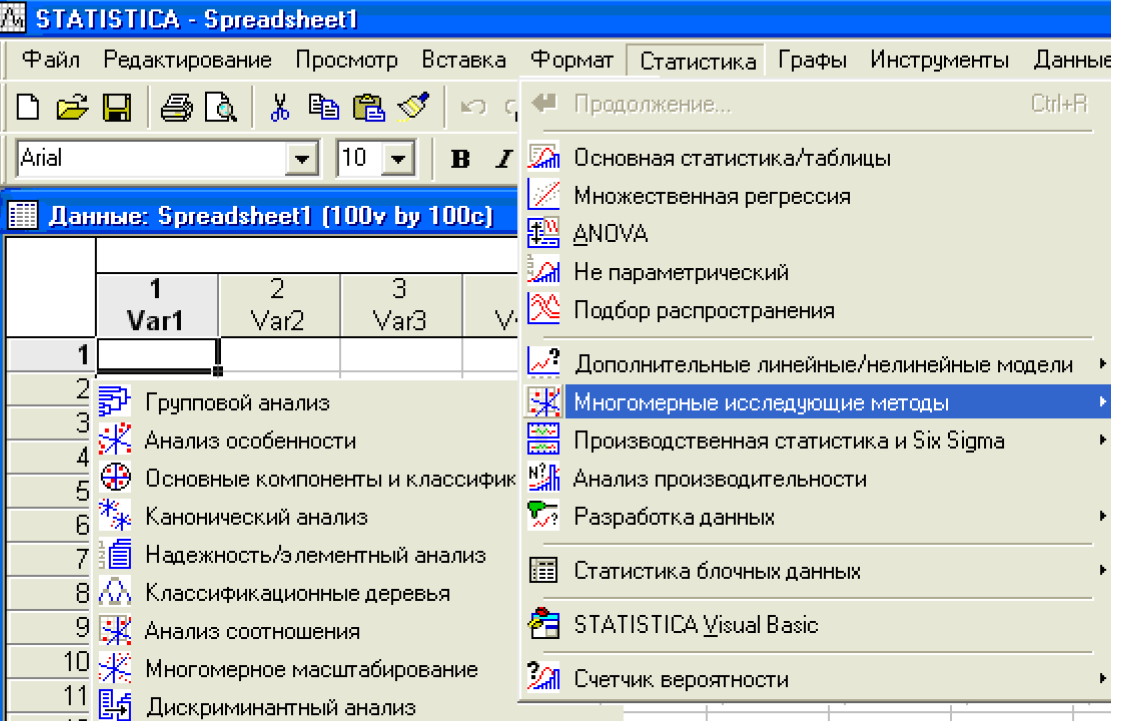Toggle Bold formatting button
Image resolution: width=1121 pixels, height=721 pixels.
(x=460, y=158)
